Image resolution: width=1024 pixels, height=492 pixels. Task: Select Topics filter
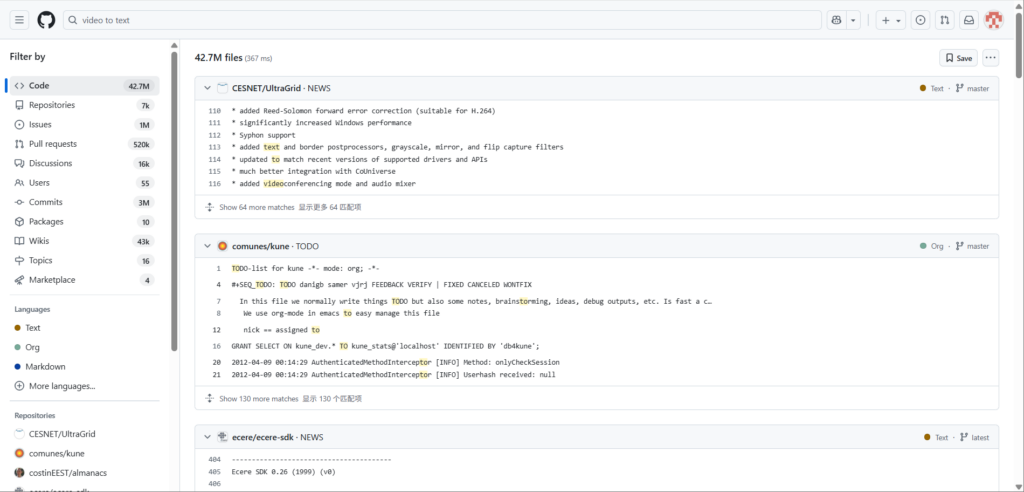click(84, 261)
